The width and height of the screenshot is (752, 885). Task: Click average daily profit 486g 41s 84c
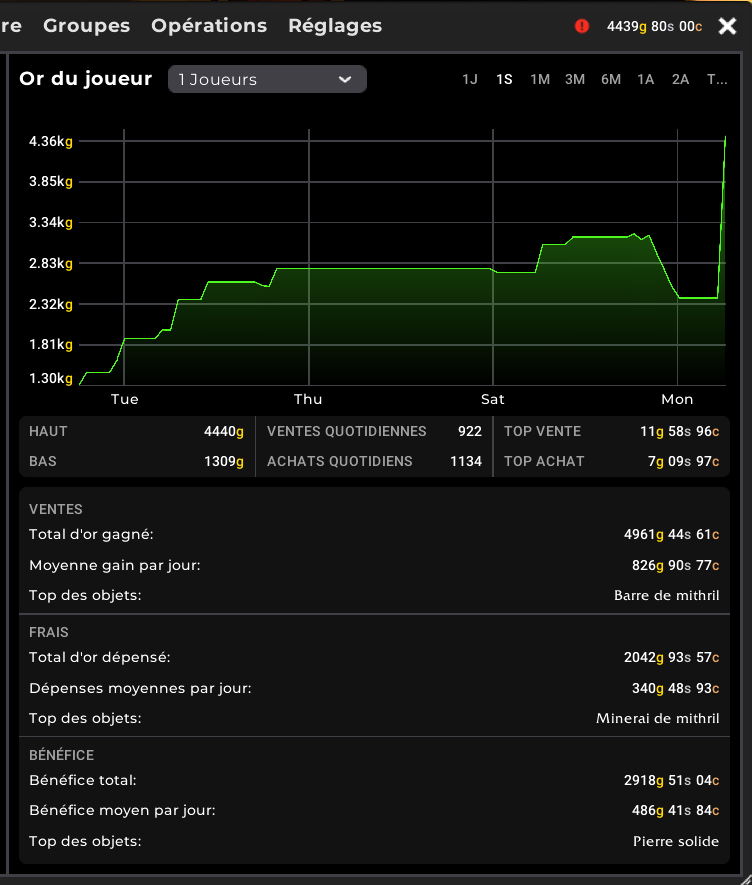(x=675, y=810)
